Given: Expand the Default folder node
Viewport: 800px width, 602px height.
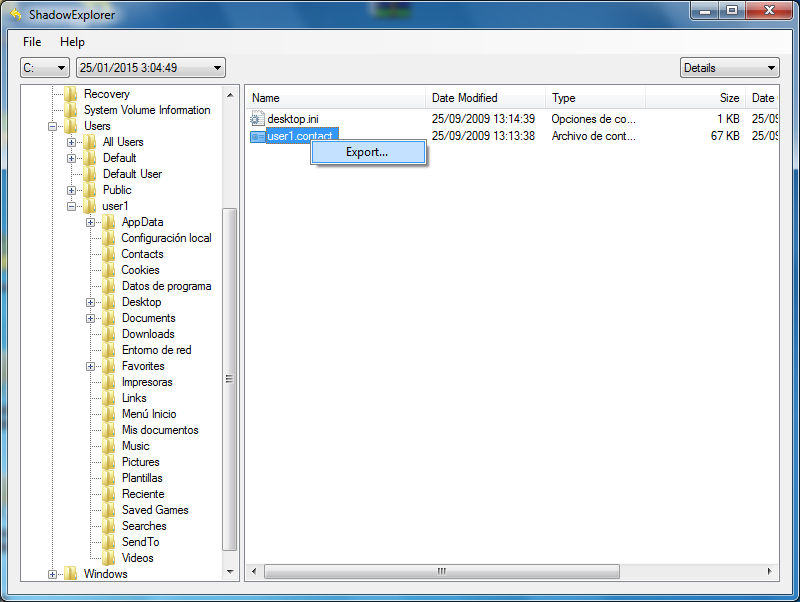Looking at the screenshot, I should click(71, 158).
